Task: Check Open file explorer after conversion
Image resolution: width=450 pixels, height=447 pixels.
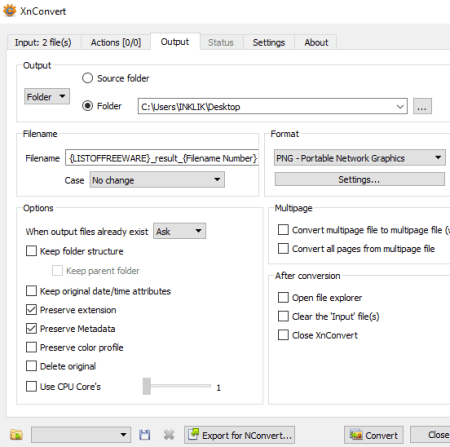Action: (x=283, y=297)
